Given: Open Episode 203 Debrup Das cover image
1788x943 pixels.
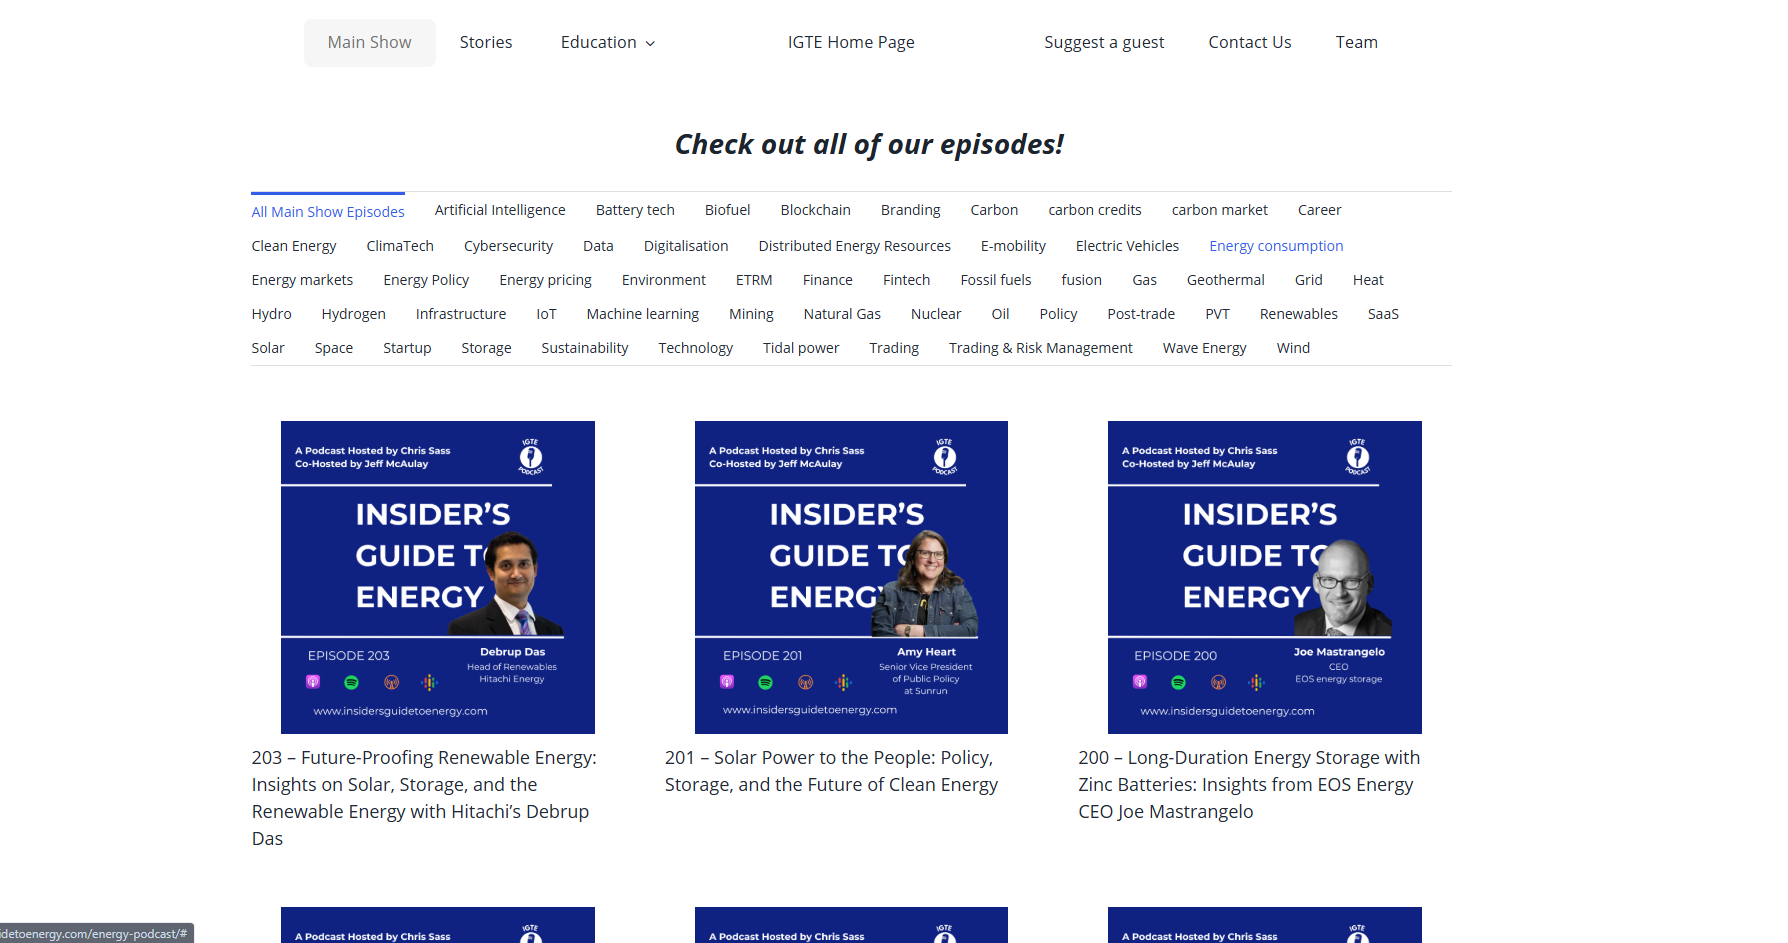Looking at the screenshot, I should pos(438,577).
